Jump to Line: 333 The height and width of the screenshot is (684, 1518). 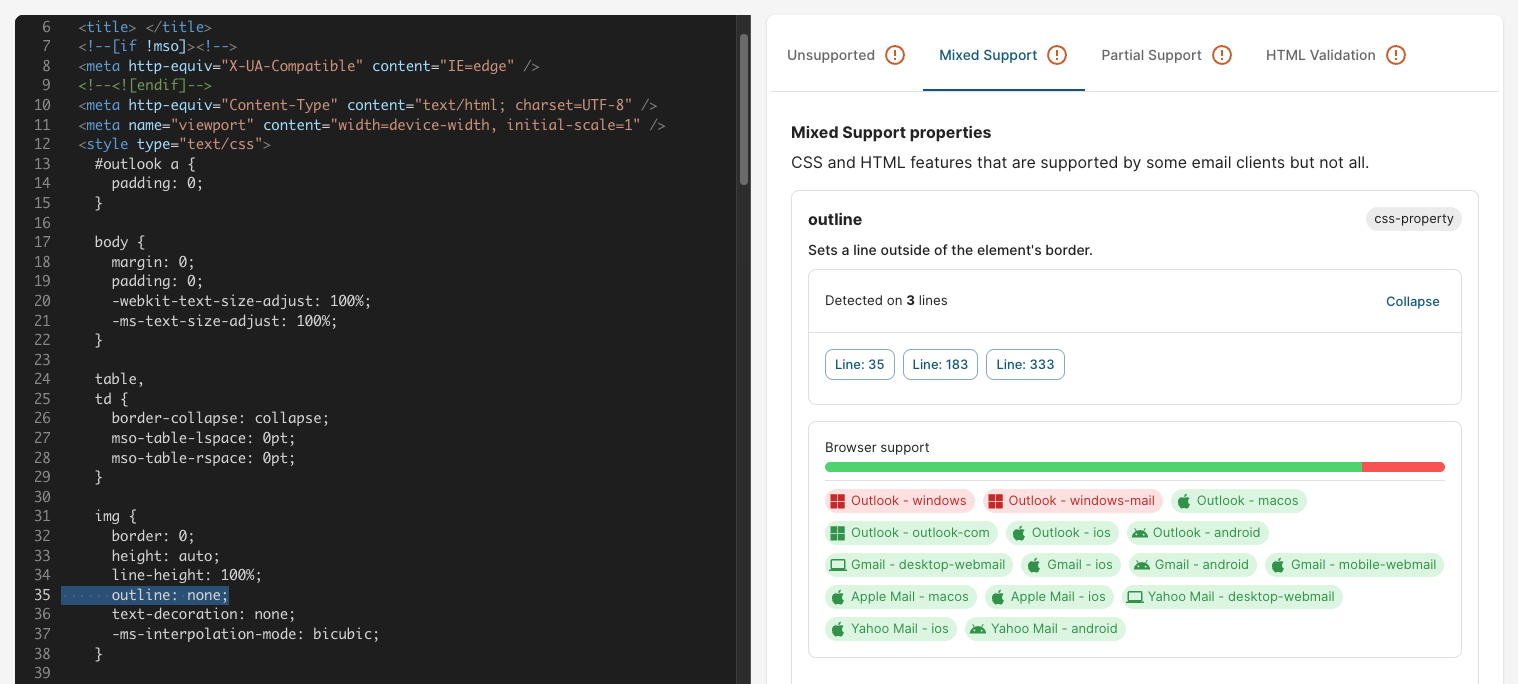pyautogui.click(x=1025, y=364)
